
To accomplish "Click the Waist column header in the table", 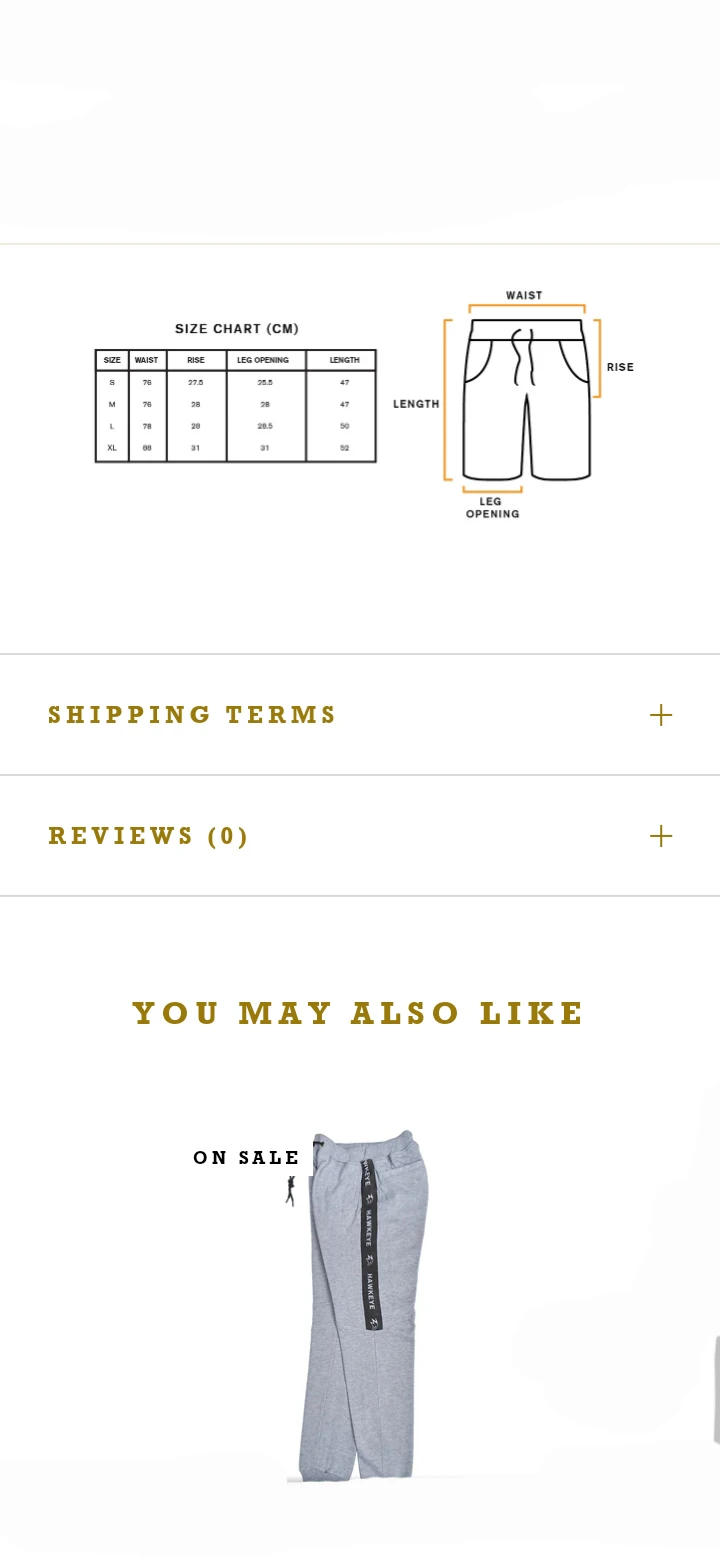I will click(x=147, y=360).
